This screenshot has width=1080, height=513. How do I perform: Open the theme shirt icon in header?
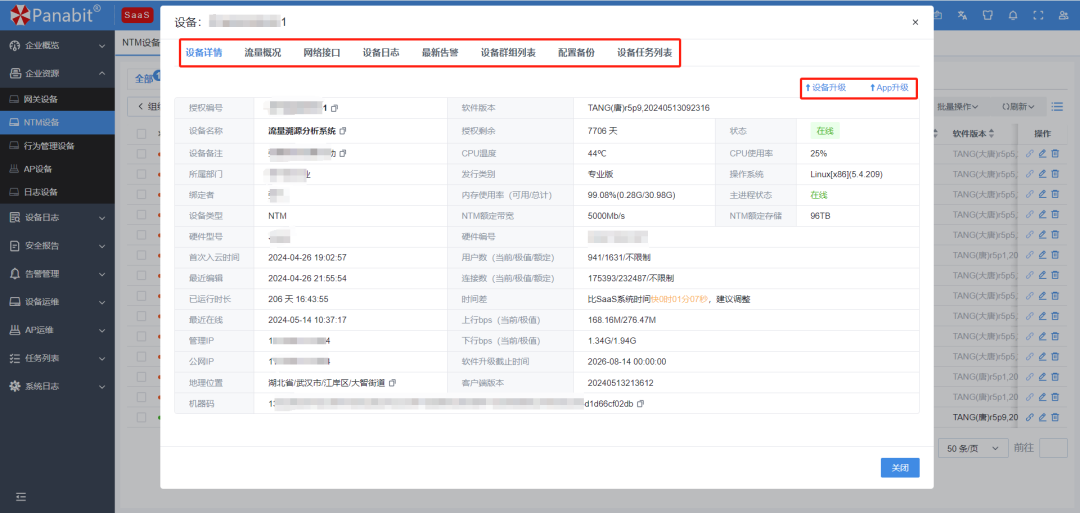(x=986, y=16)
